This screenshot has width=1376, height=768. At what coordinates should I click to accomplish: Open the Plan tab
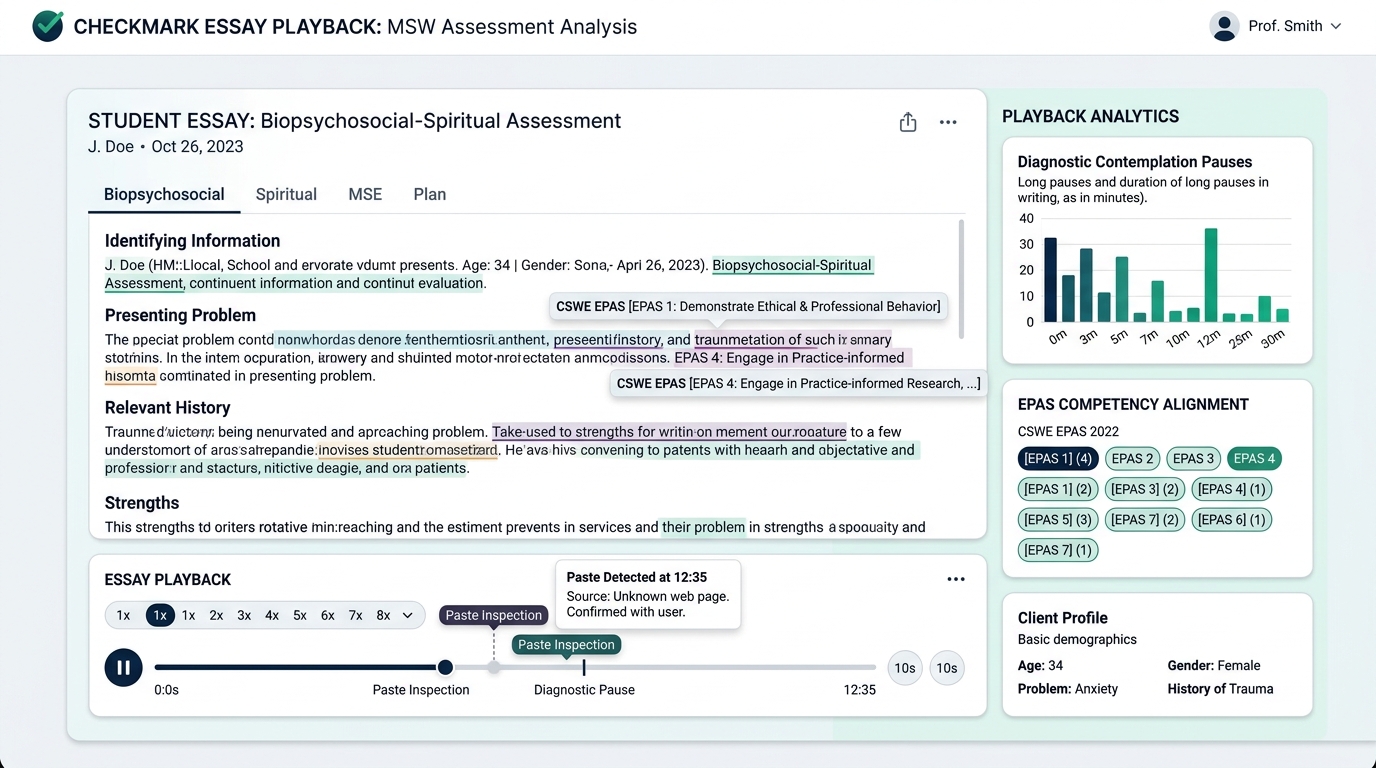[x=430, y=194]
